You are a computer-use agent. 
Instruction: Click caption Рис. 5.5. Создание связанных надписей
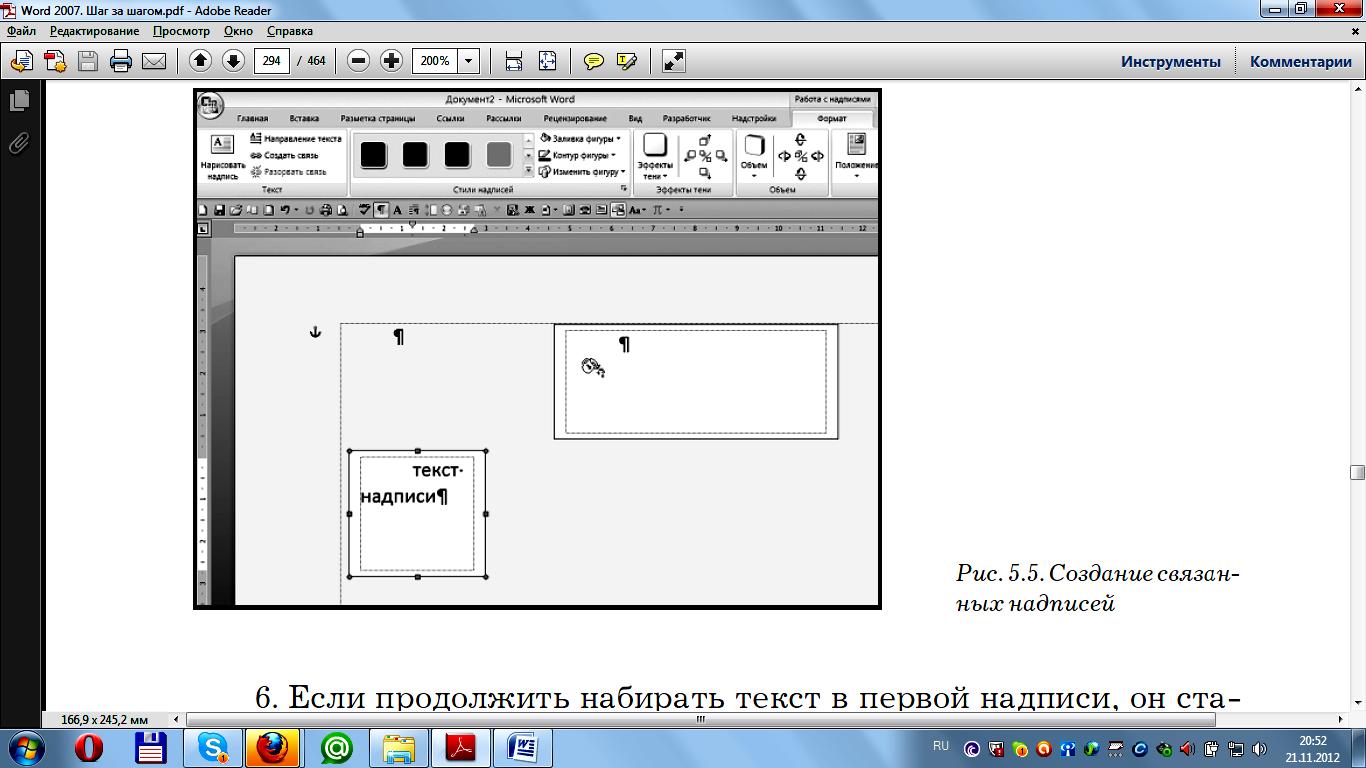pyautogui.click(x=1098, y=589)
